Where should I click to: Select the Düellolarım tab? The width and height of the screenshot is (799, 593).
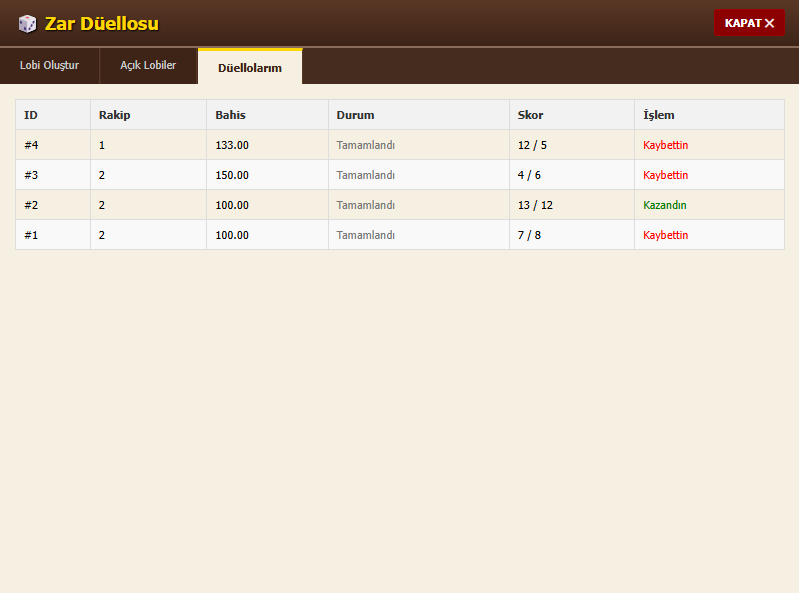click(x=250, y=67)
